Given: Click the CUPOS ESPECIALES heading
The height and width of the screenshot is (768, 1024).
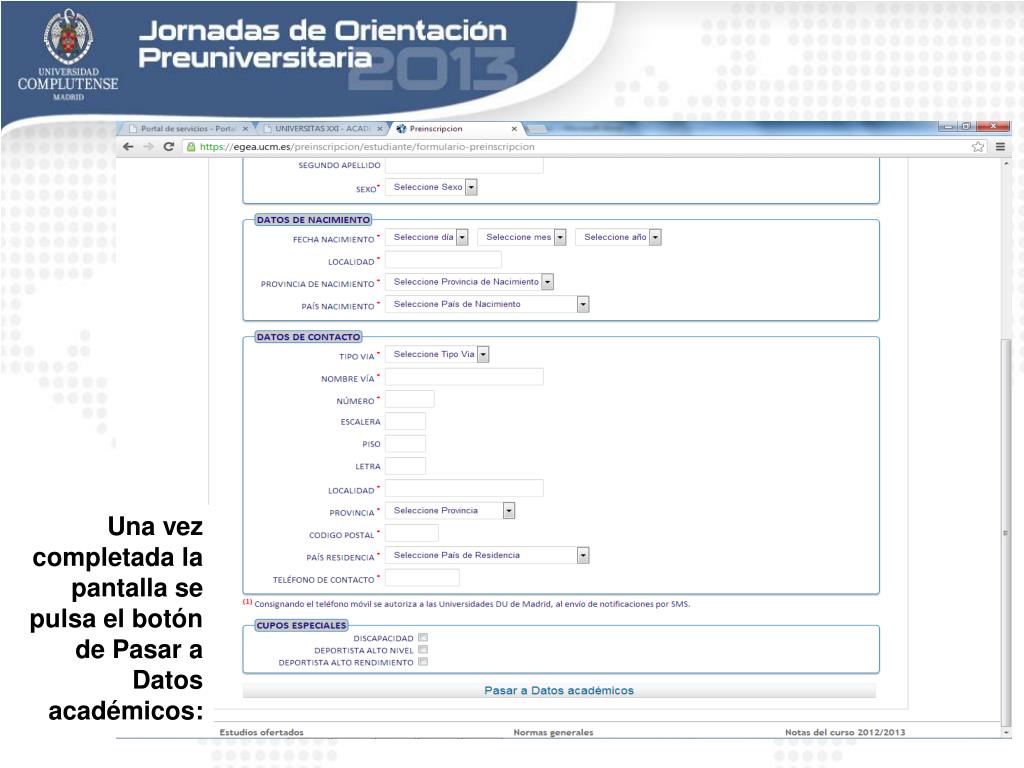Looking at the screenshot, I should coord(301,625).
